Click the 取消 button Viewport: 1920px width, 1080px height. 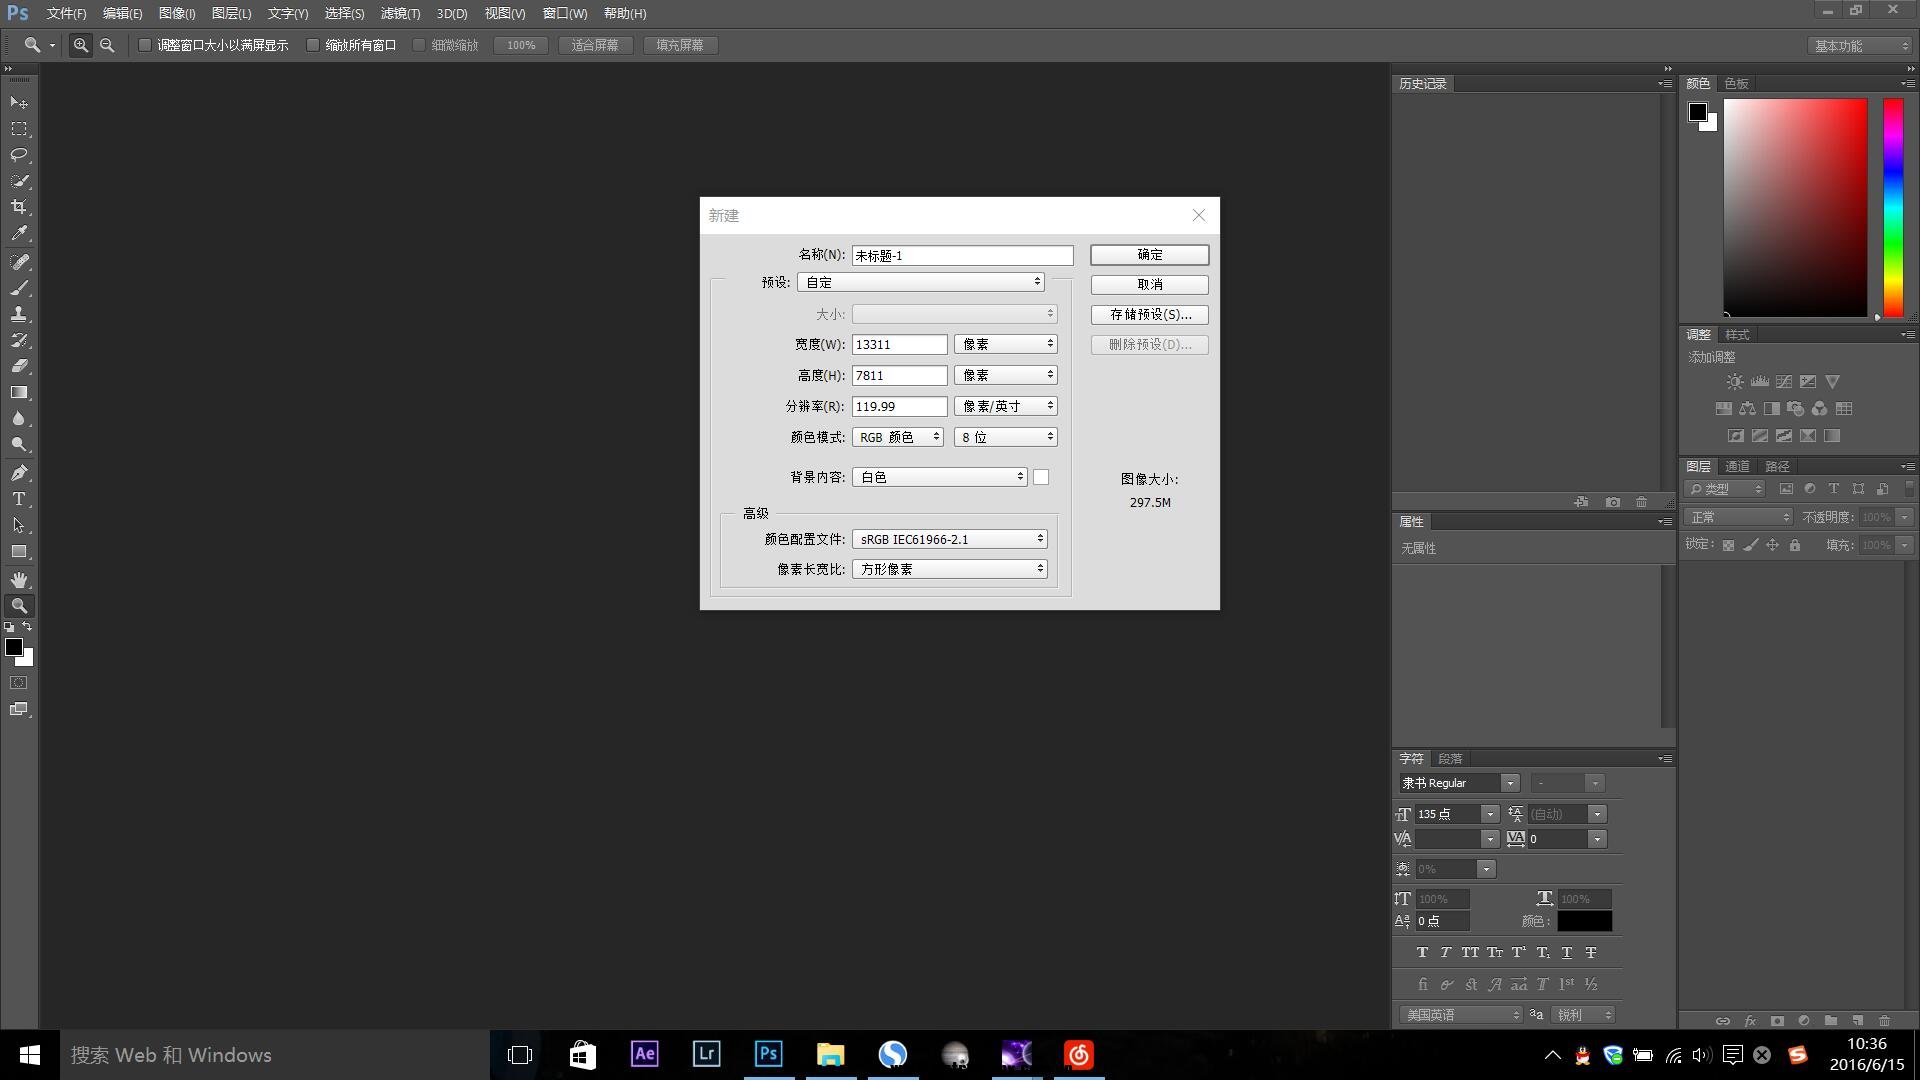pyautogui.click(x=1150, y=284)
